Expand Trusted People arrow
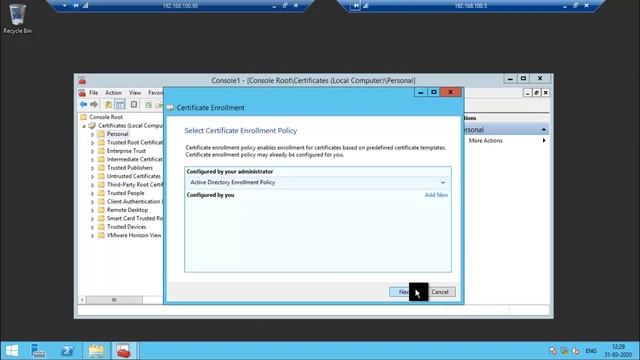This screenshot has height=360, width=640. coord(92,193)
